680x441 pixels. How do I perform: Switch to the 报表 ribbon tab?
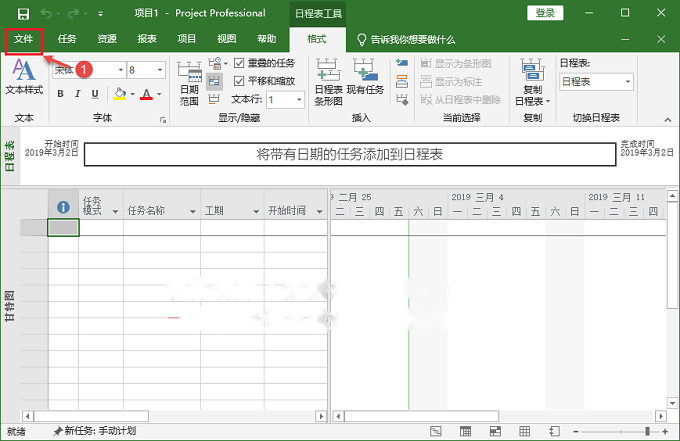147,39
